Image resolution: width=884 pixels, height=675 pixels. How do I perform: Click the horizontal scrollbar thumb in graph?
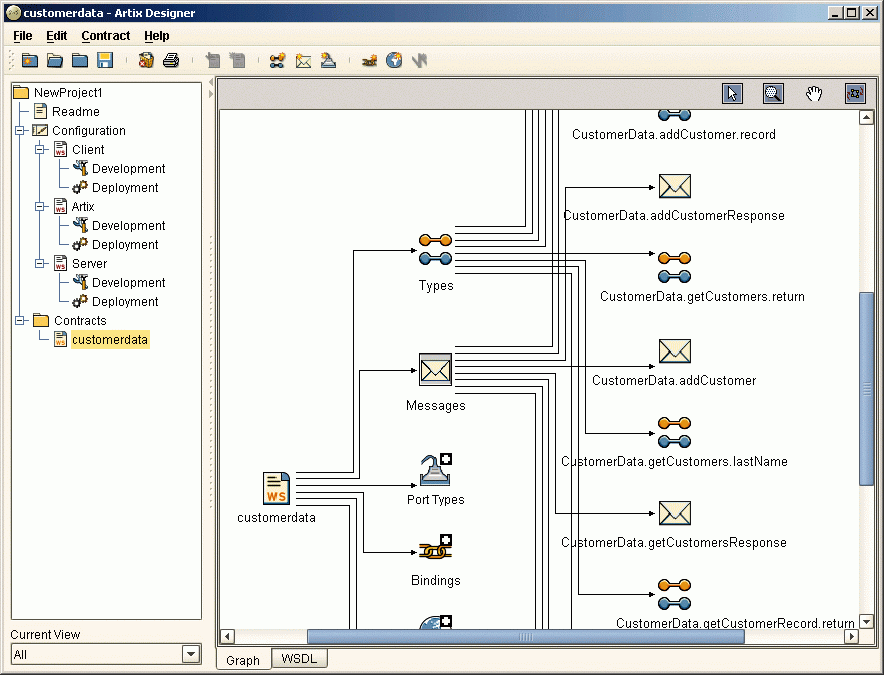point(525,637)
